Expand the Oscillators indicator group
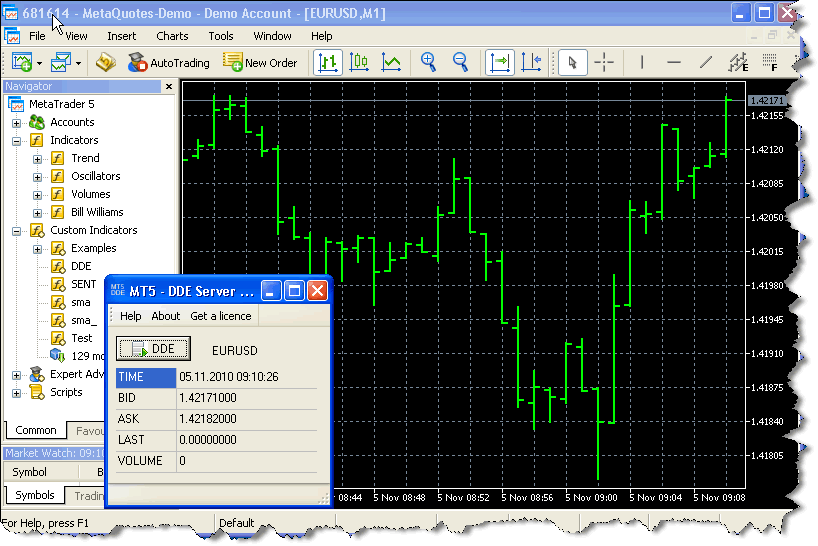This screenshot has width=818, height=546. [37, 177]
